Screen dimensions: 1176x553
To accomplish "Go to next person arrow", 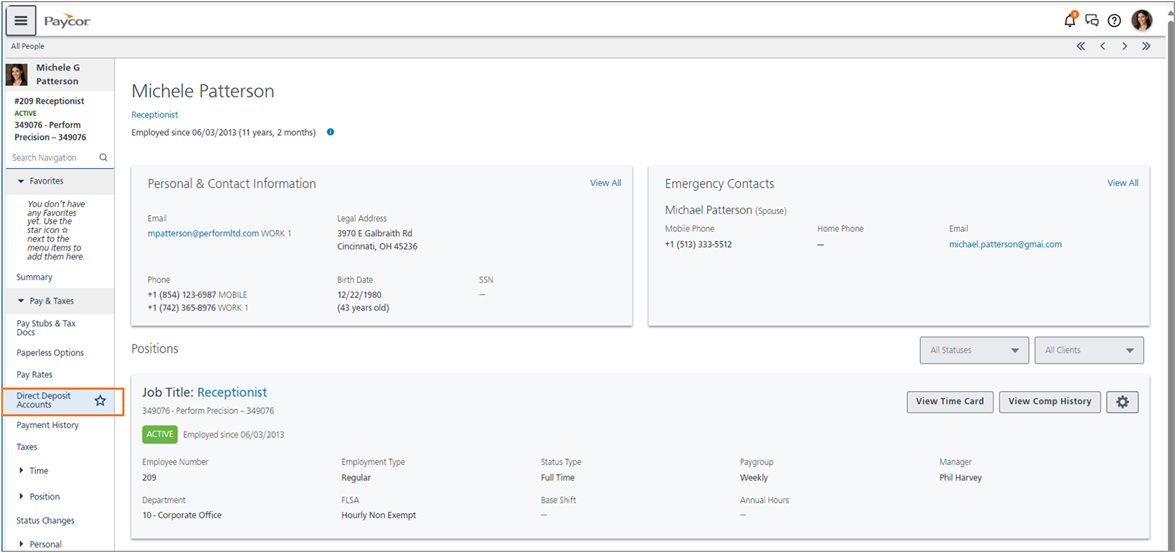I will pyautogui.click(x=1124, y=46).
